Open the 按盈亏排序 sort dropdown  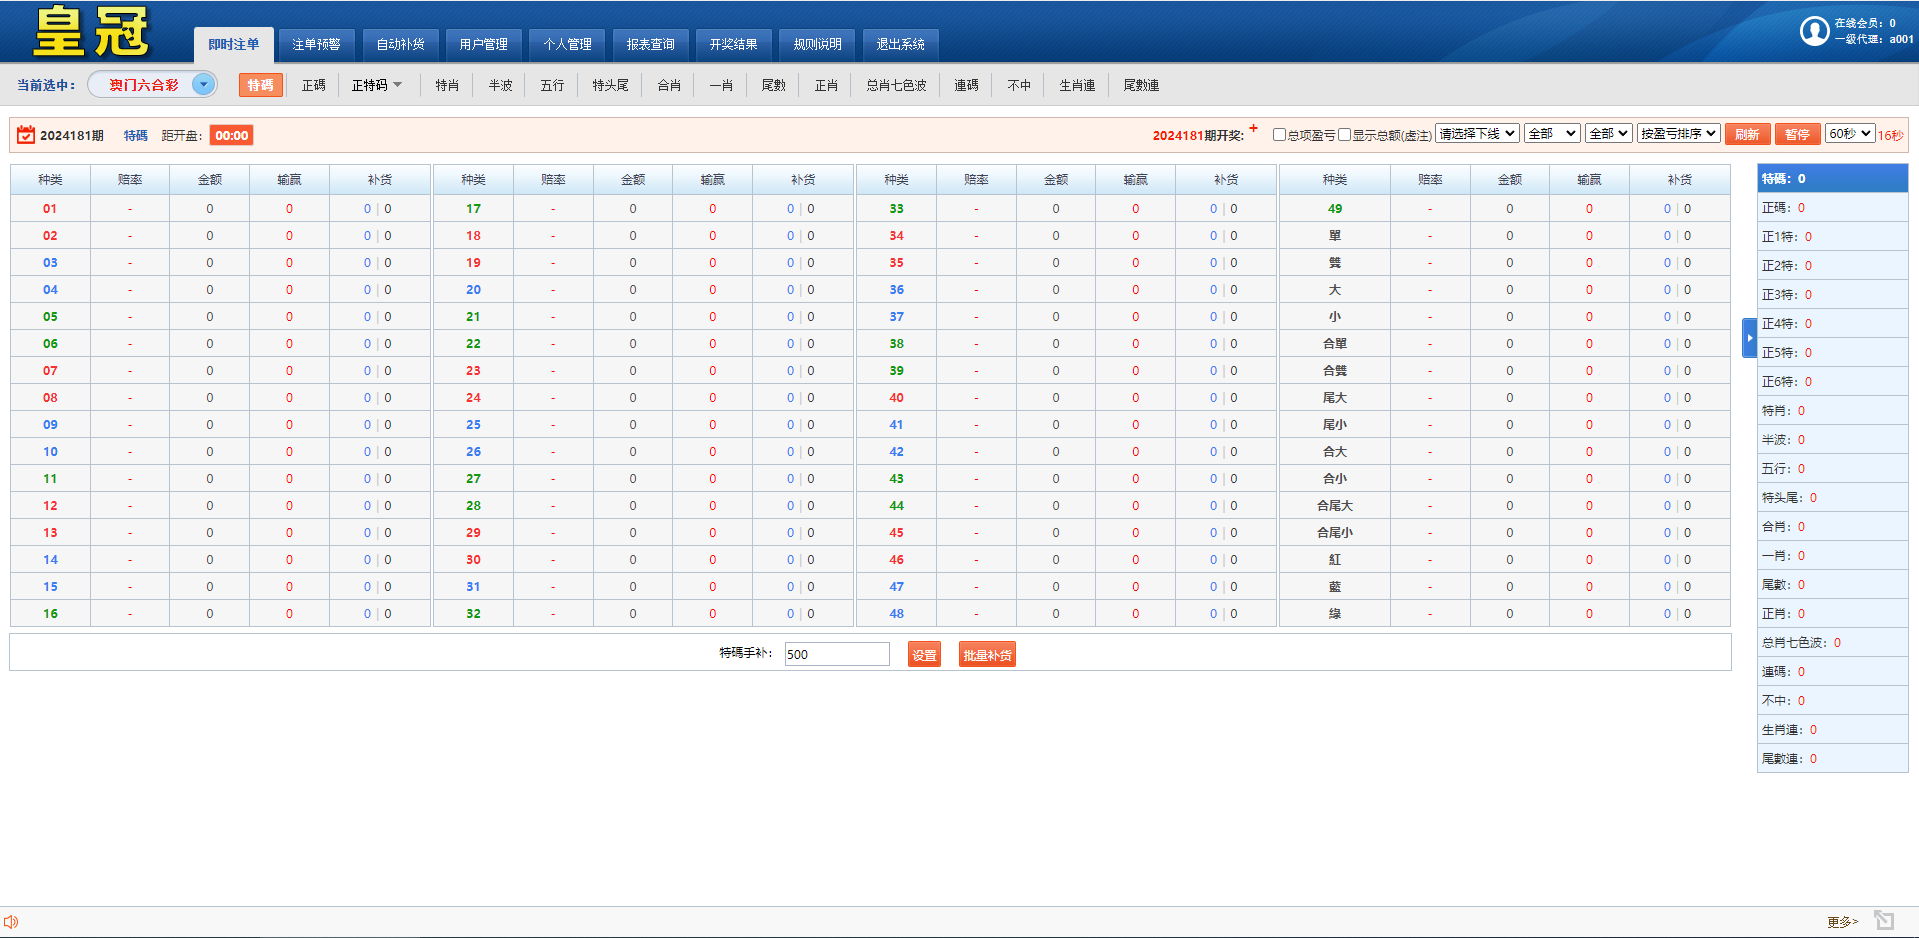(1678, 134)
